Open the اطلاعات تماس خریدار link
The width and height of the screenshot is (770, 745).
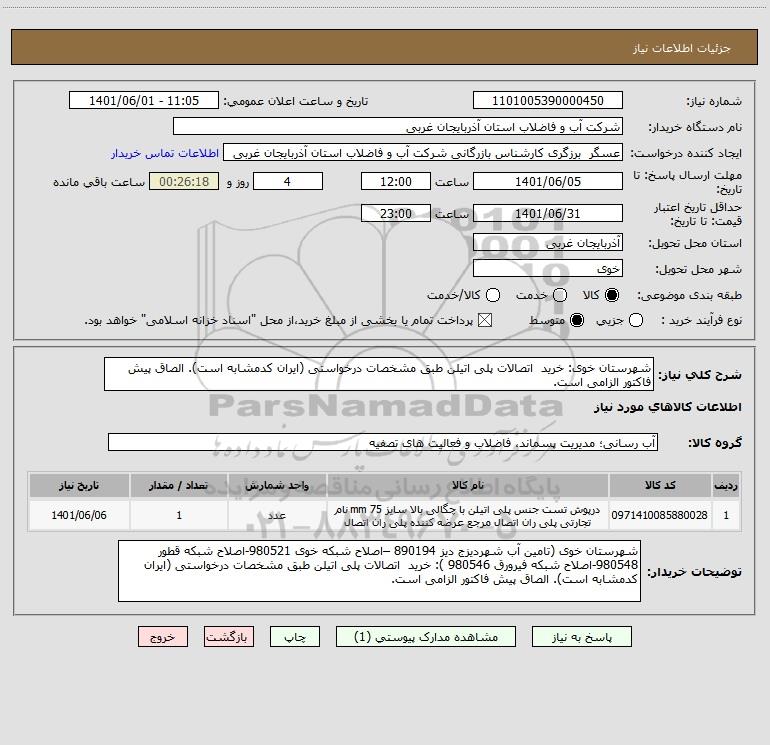coord(165,153)
